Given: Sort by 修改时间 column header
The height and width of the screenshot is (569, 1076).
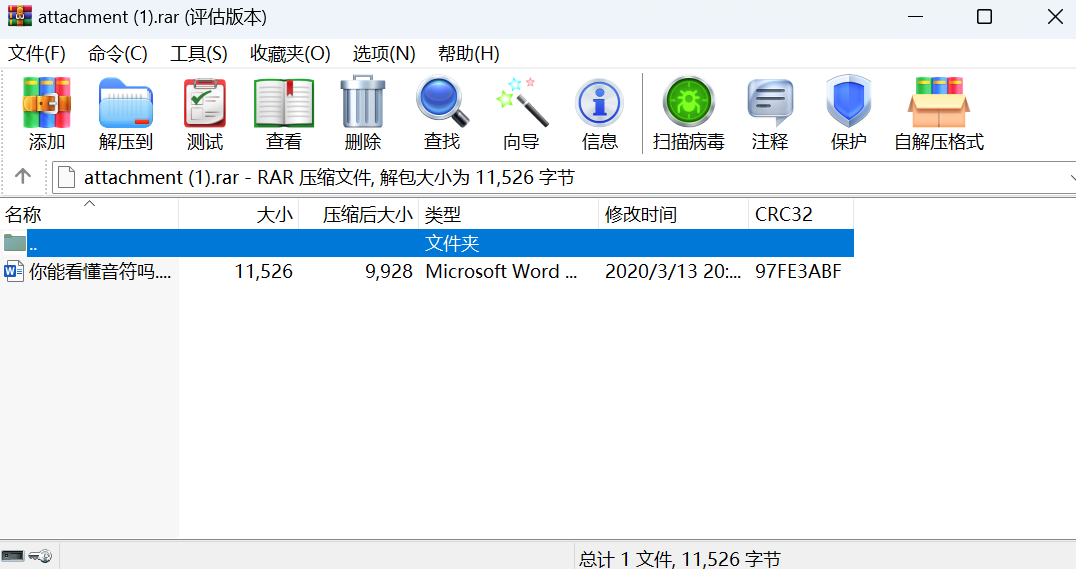Looking at the screenshot, I should pos(674,215).
